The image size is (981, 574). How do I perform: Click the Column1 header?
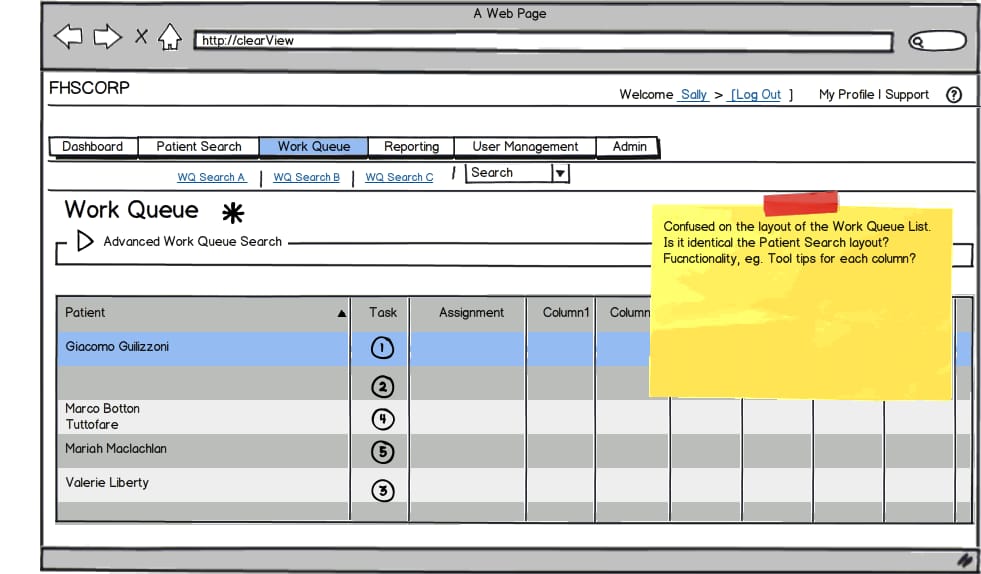point(566,312)
